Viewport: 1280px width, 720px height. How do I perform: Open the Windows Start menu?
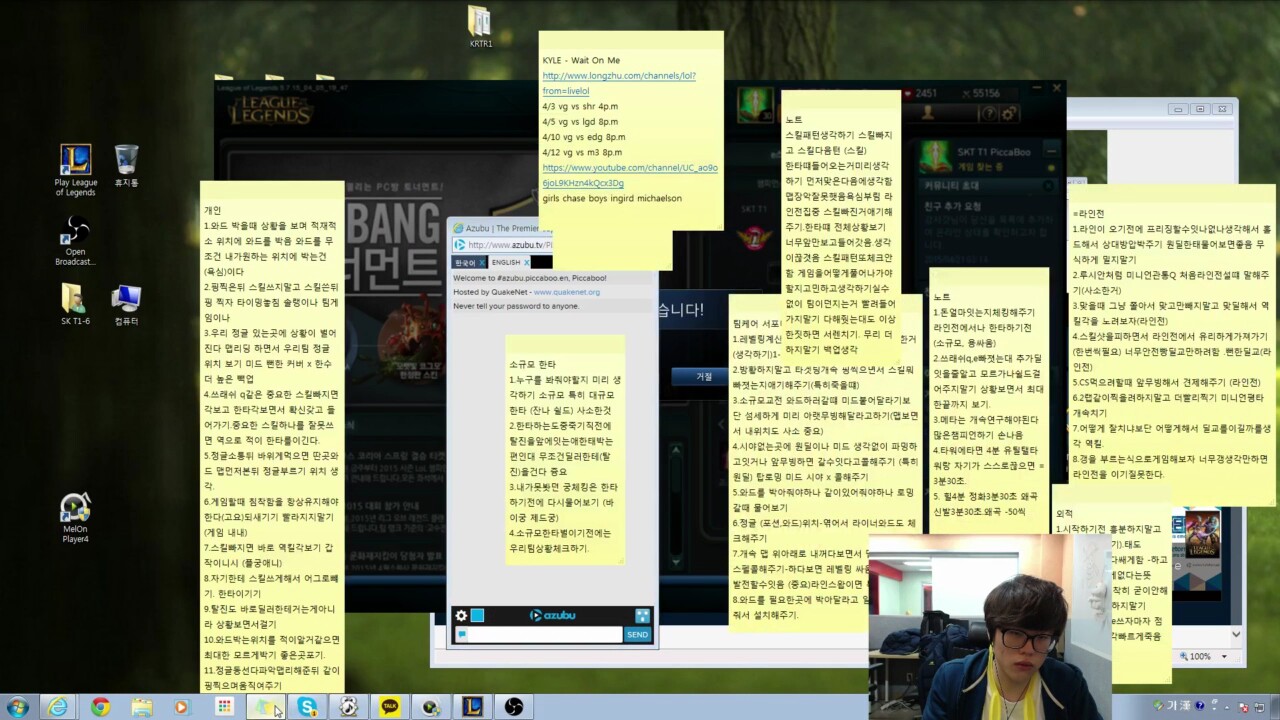click(x=17, y=707)
